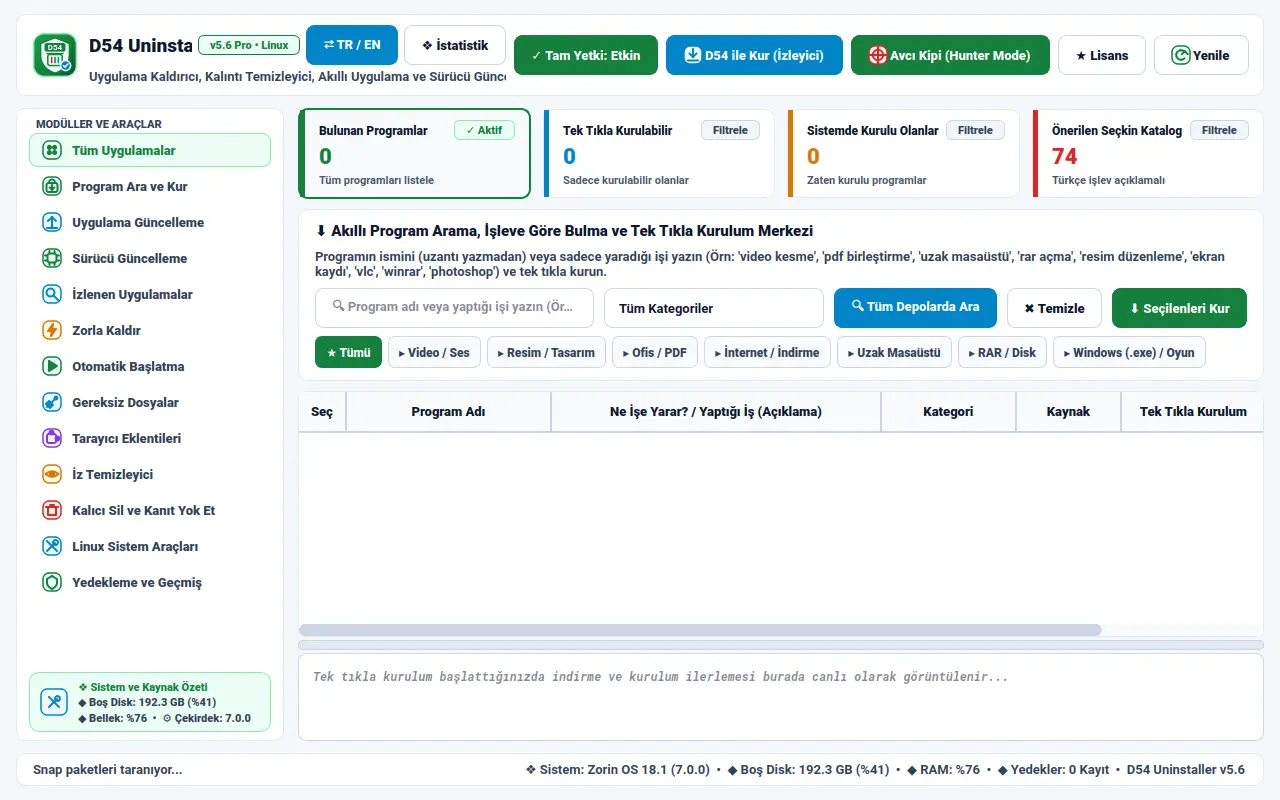Open the İstatistik button
The image size is (1280, 800).
tap(455, 45)
